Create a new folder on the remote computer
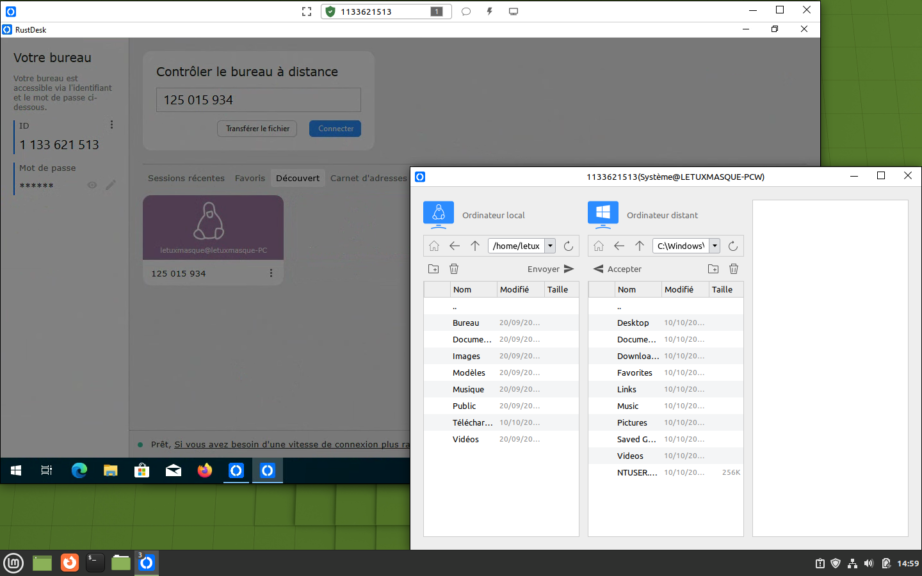Viewport: 922px width, 576px height. coord(712,268)
